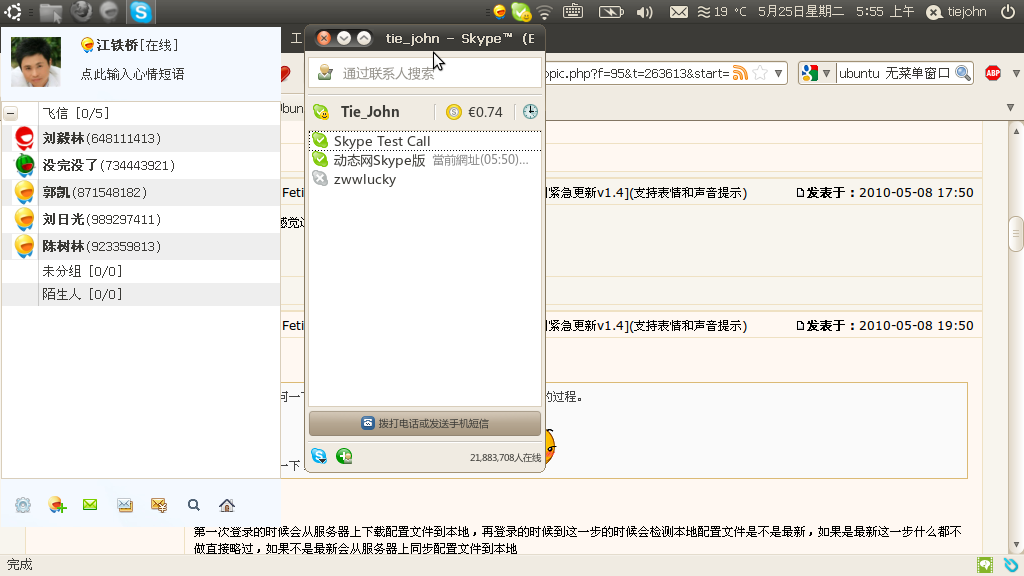
Task: Click the Skype status tray icon
Action: pyautogui.click(x=521, y=12)
